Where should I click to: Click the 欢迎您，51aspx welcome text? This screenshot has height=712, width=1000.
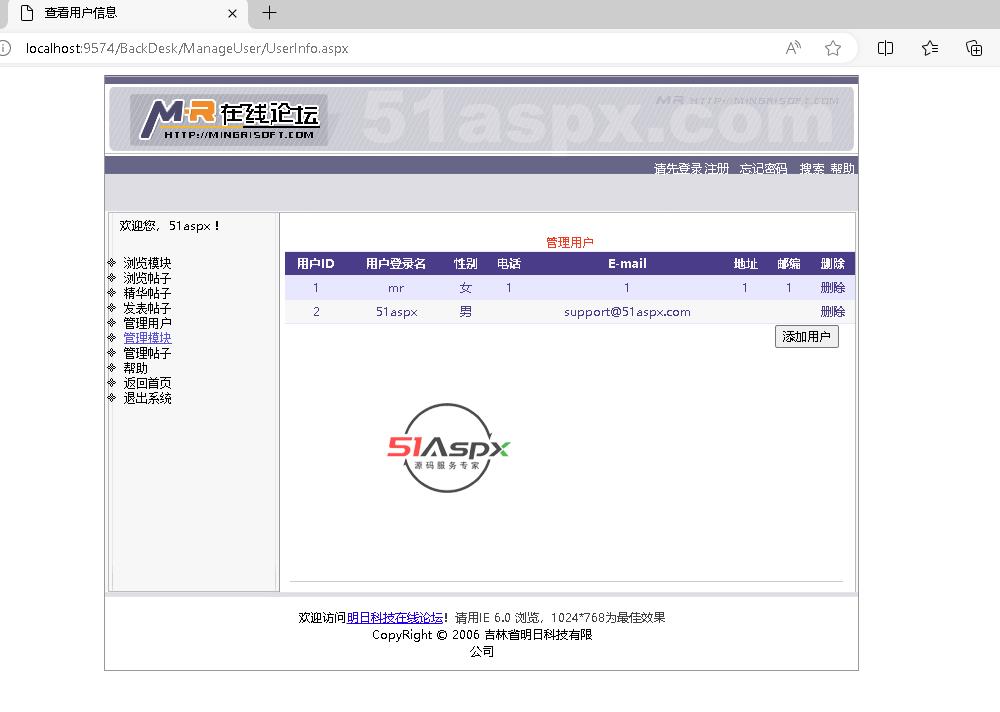click(169, 226)
